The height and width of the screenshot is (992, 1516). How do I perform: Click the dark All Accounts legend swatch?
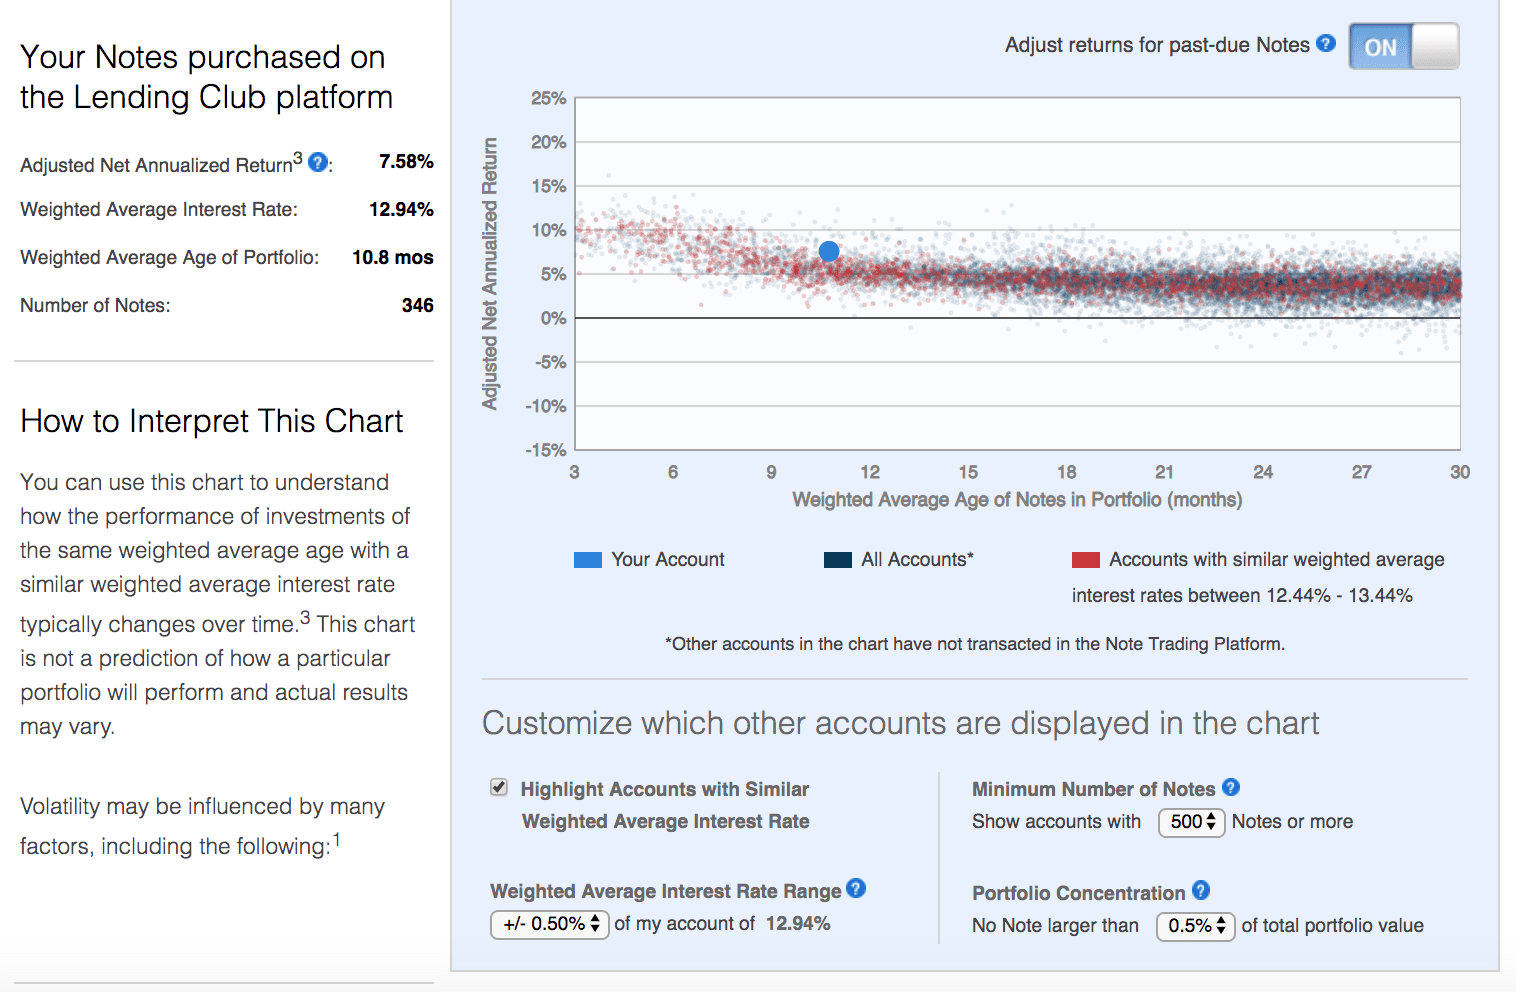point(838,560)
